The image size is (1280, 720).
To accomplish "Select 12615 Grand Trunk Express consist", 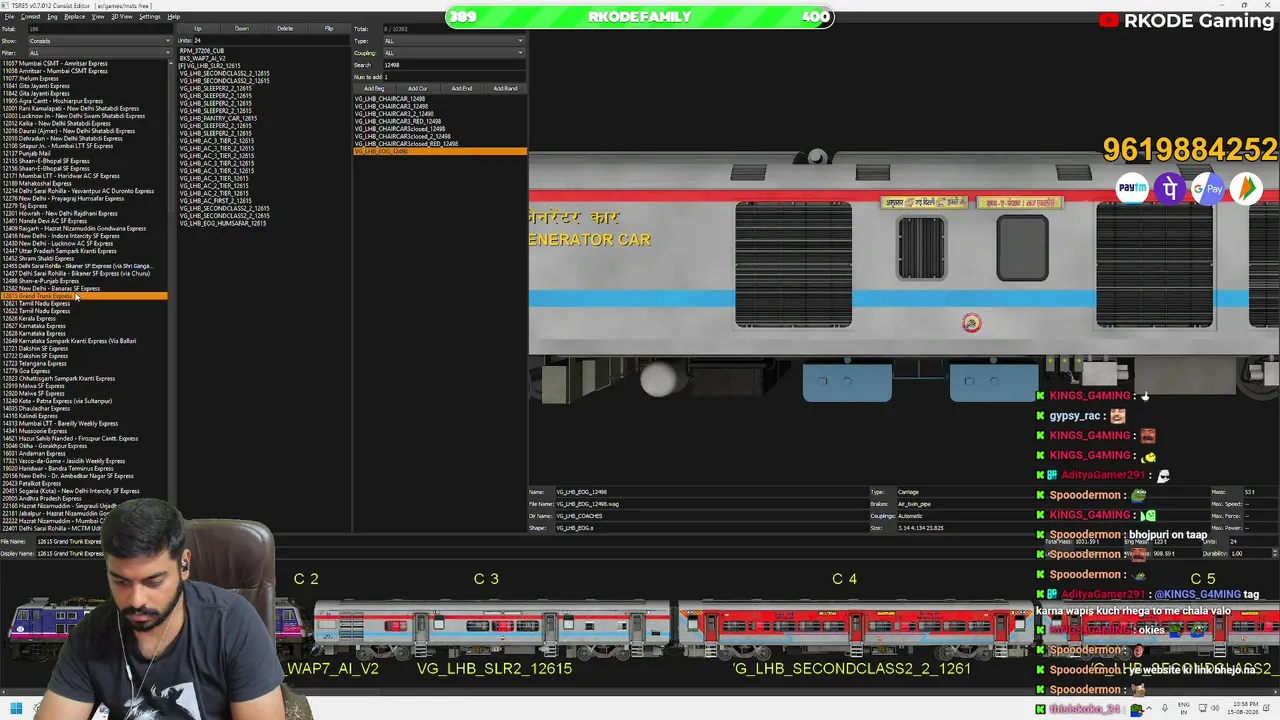I will (84, 296).
